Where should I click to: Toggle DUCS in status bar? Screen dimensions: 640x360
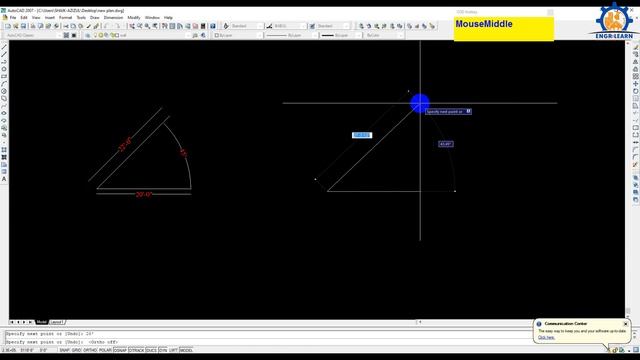(x=151, y=350)
